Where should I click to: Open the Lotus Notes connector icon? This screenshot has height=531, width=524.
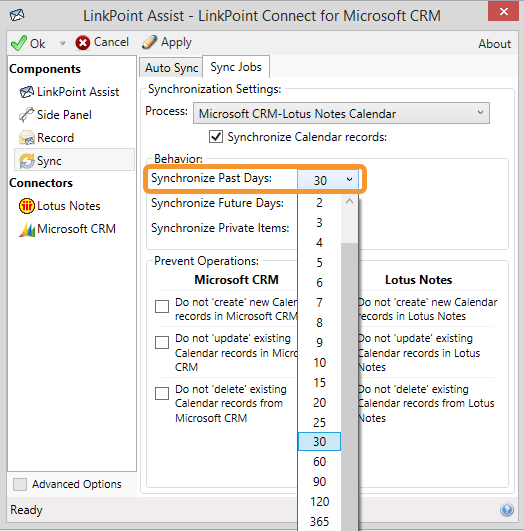coord(27,206)
